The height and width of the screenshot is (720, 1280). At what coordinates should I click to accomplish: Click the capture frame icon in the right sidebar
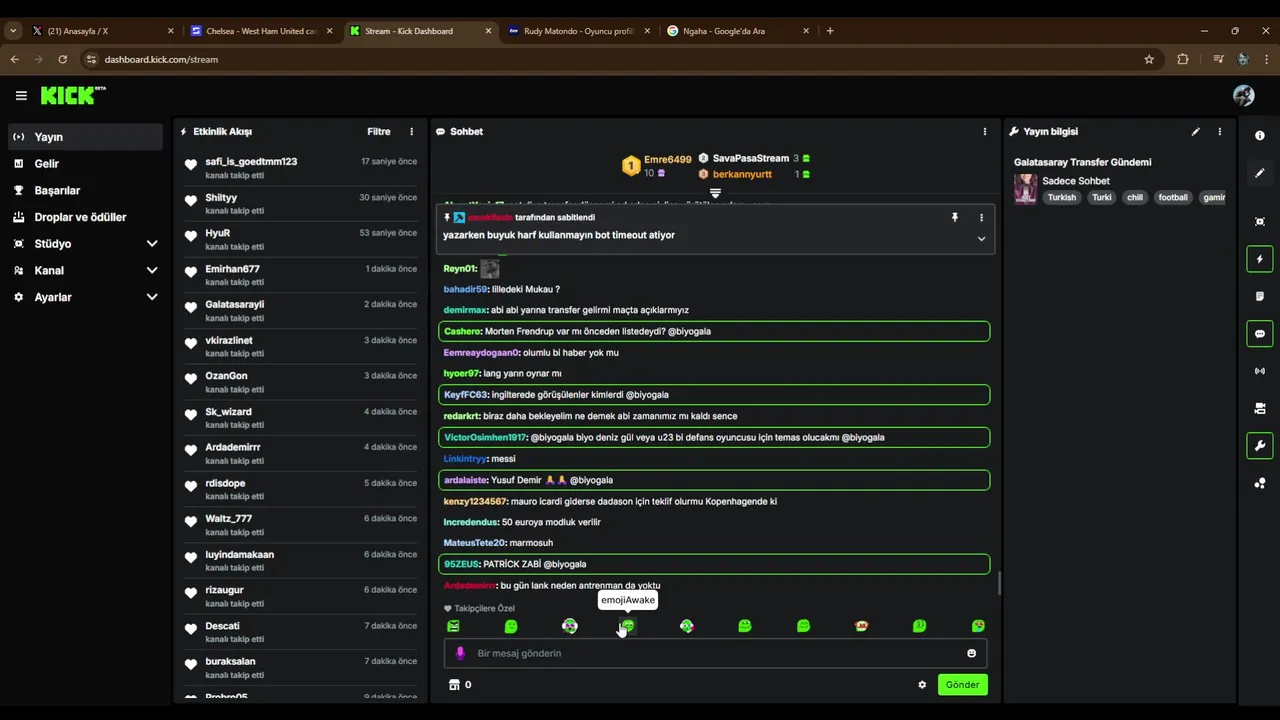(1260, 222)
